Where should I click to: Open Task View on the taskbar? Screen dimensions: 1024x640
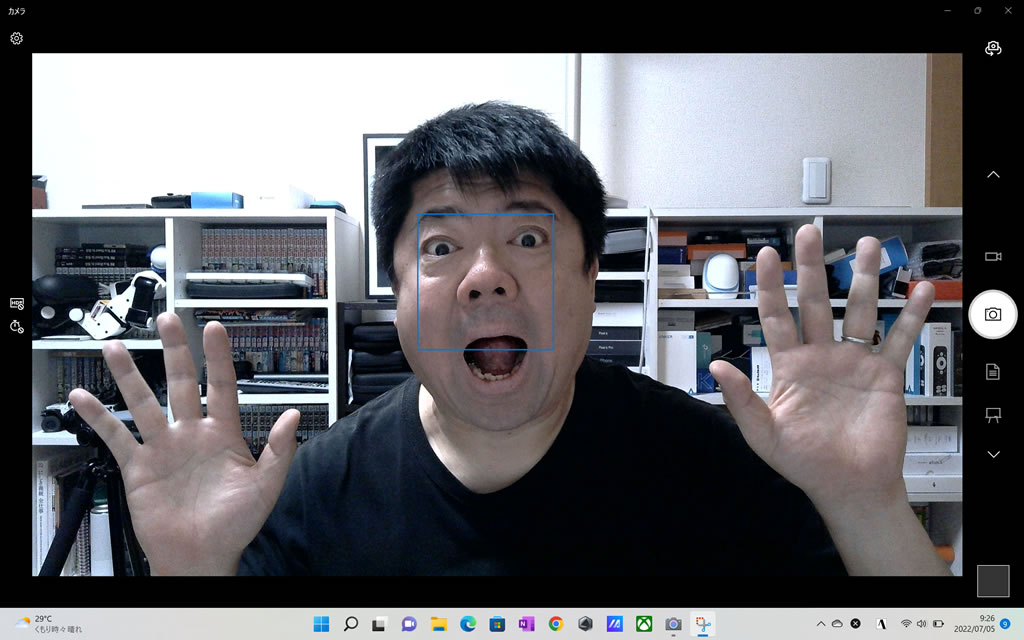click(379, 624)
